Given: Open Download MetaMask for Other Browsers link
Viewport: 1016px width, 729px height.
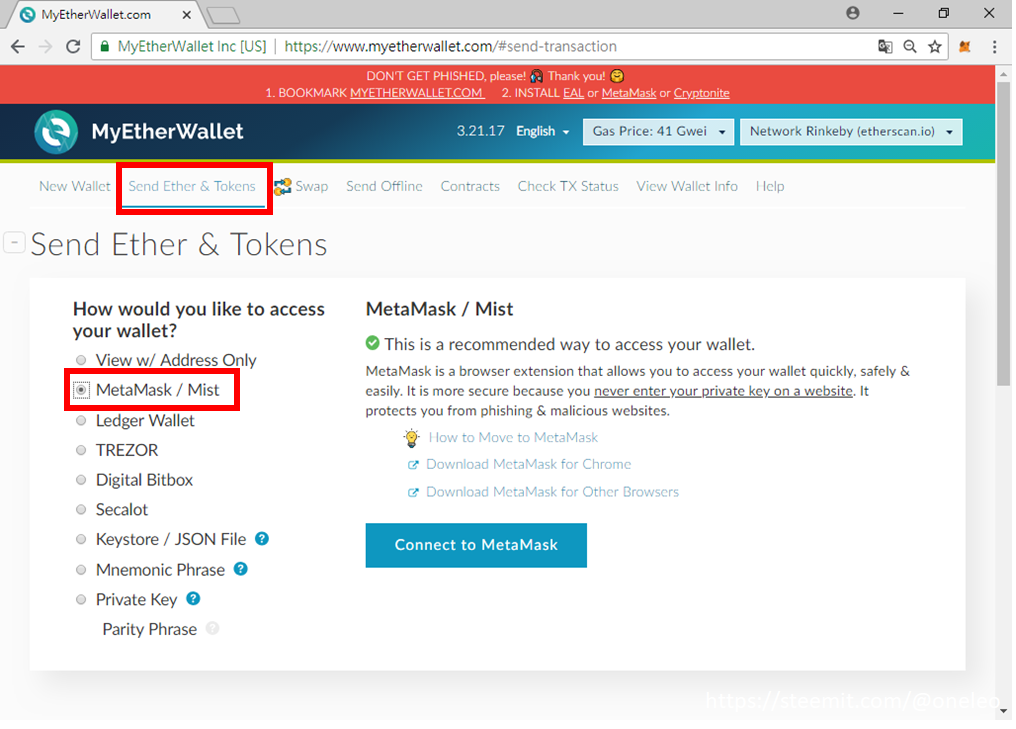Looking at the screenshot, I should 552,492.
